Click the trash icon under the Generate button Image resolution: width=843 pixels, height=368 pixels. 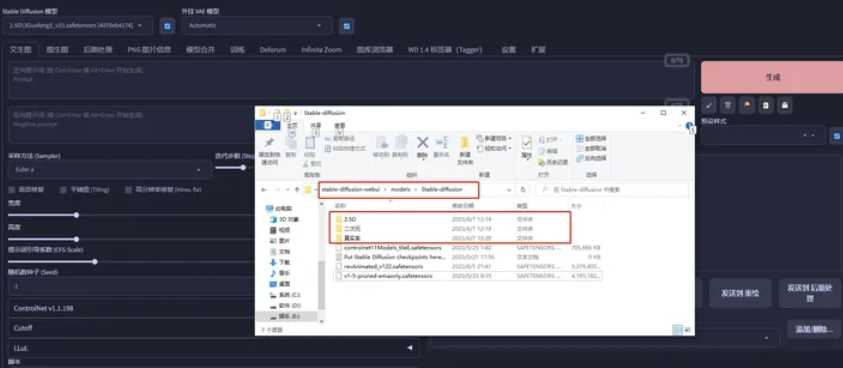point(727,105)
